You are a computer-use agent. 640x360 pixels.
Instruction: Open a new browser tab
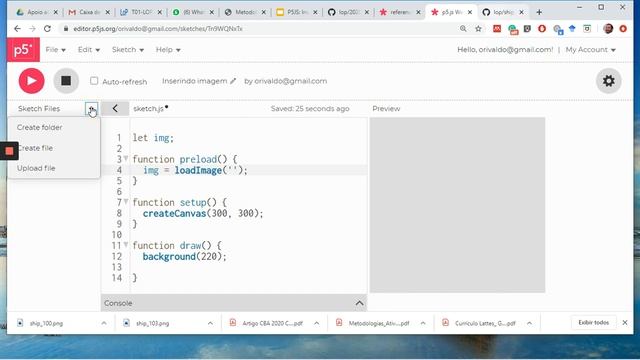point(539,12)
